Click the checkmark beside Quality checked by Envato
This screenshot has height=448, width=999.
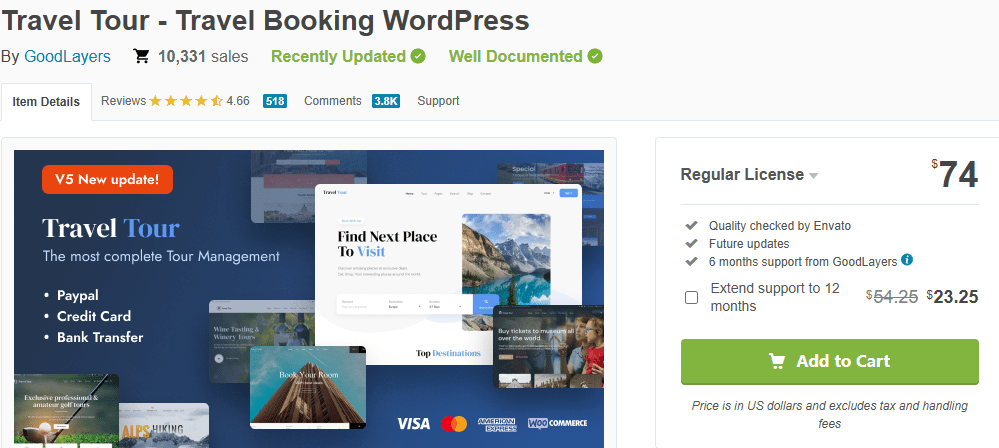[691, 226]
